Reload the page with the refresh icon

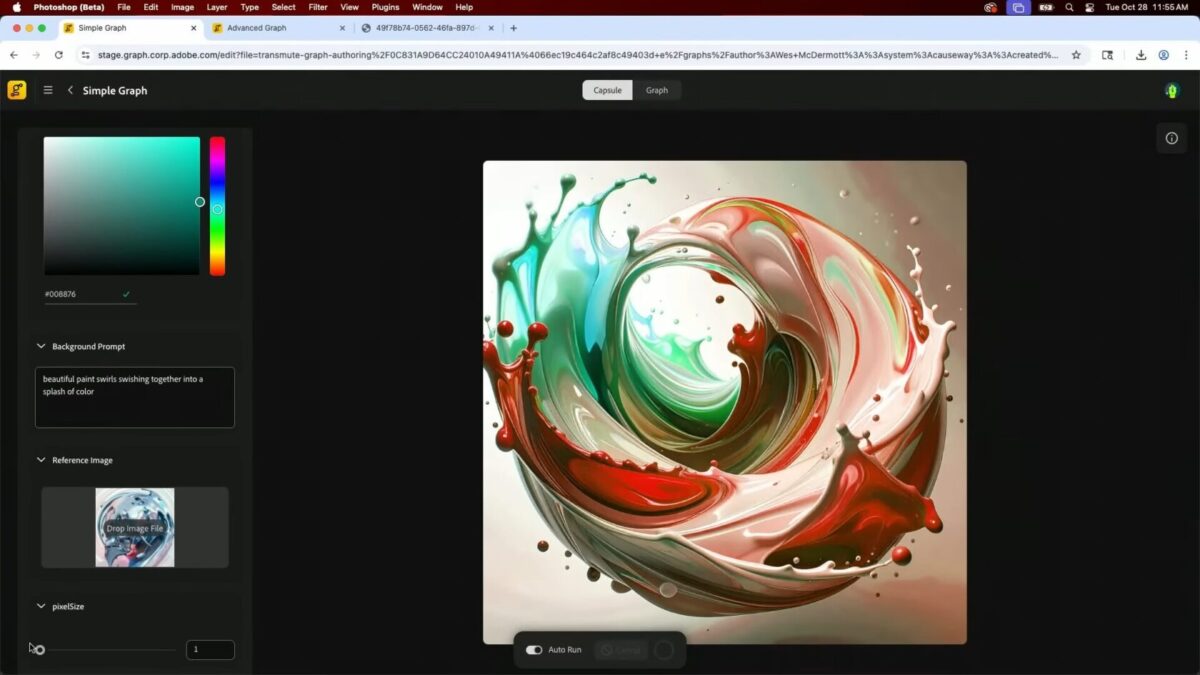[x=59, y=55]
